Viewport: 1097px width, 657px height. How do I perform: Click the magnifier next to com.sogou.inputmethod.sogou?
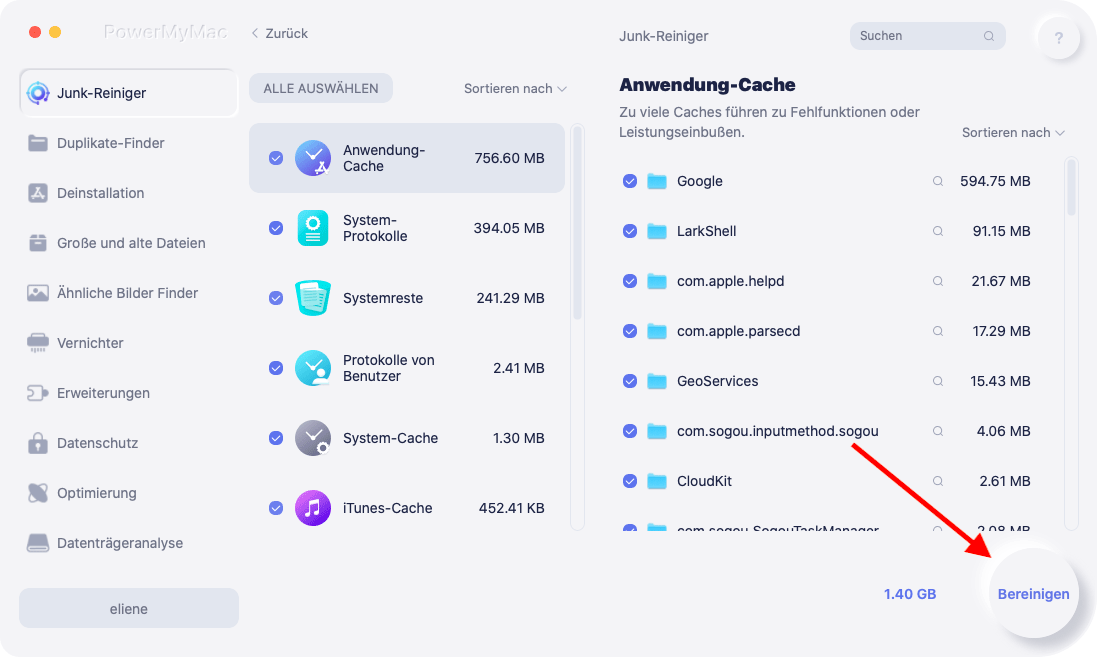tap(937, 431)
